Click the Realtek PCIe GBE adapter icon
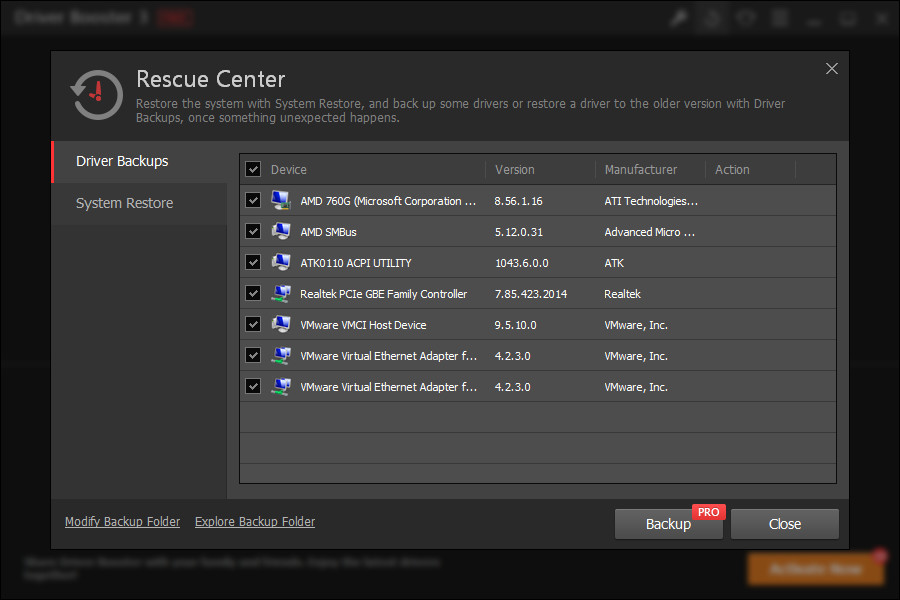Image resolution: width=900 pixels, height=600 pixels. coord(281,293)
